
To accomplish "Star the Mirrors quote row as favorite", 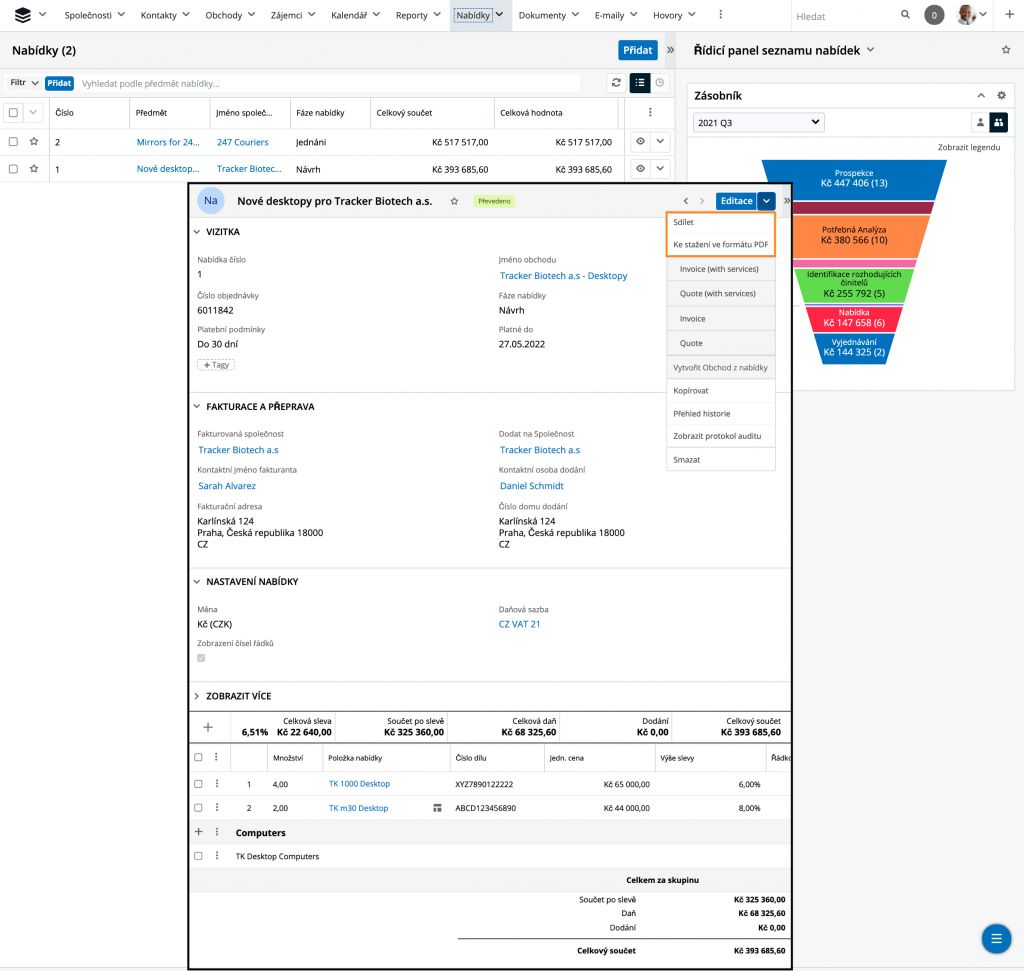I will click(x=34, y=142).
